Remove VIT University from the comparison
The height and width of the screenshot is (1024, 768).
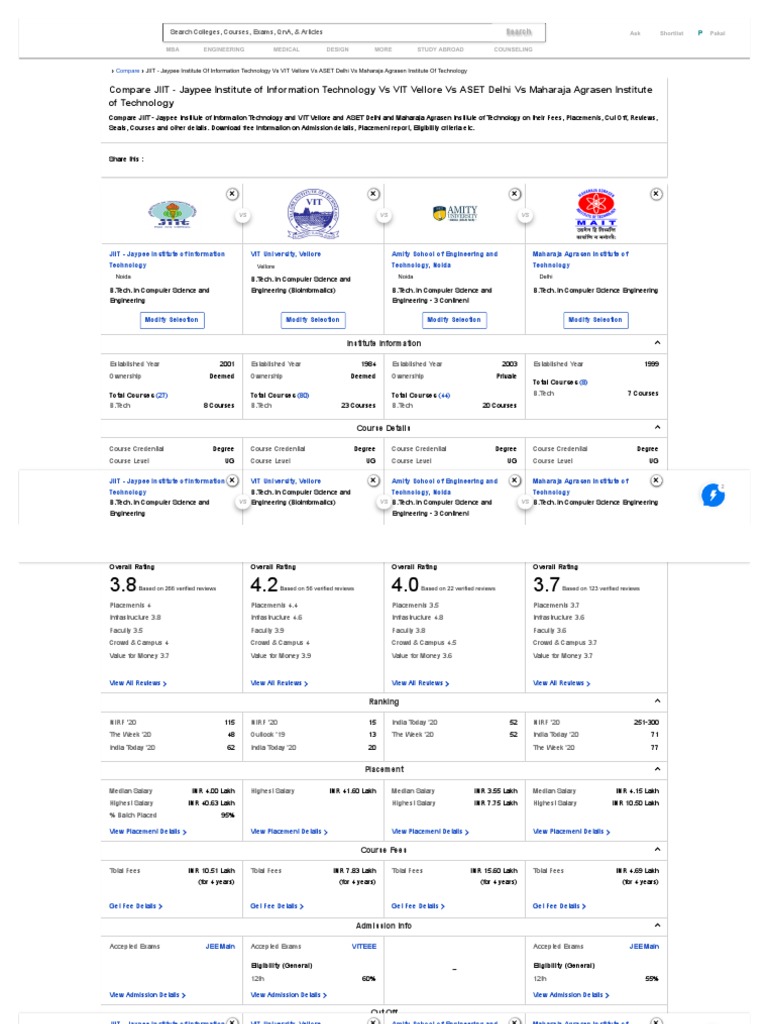coord(373,194)
